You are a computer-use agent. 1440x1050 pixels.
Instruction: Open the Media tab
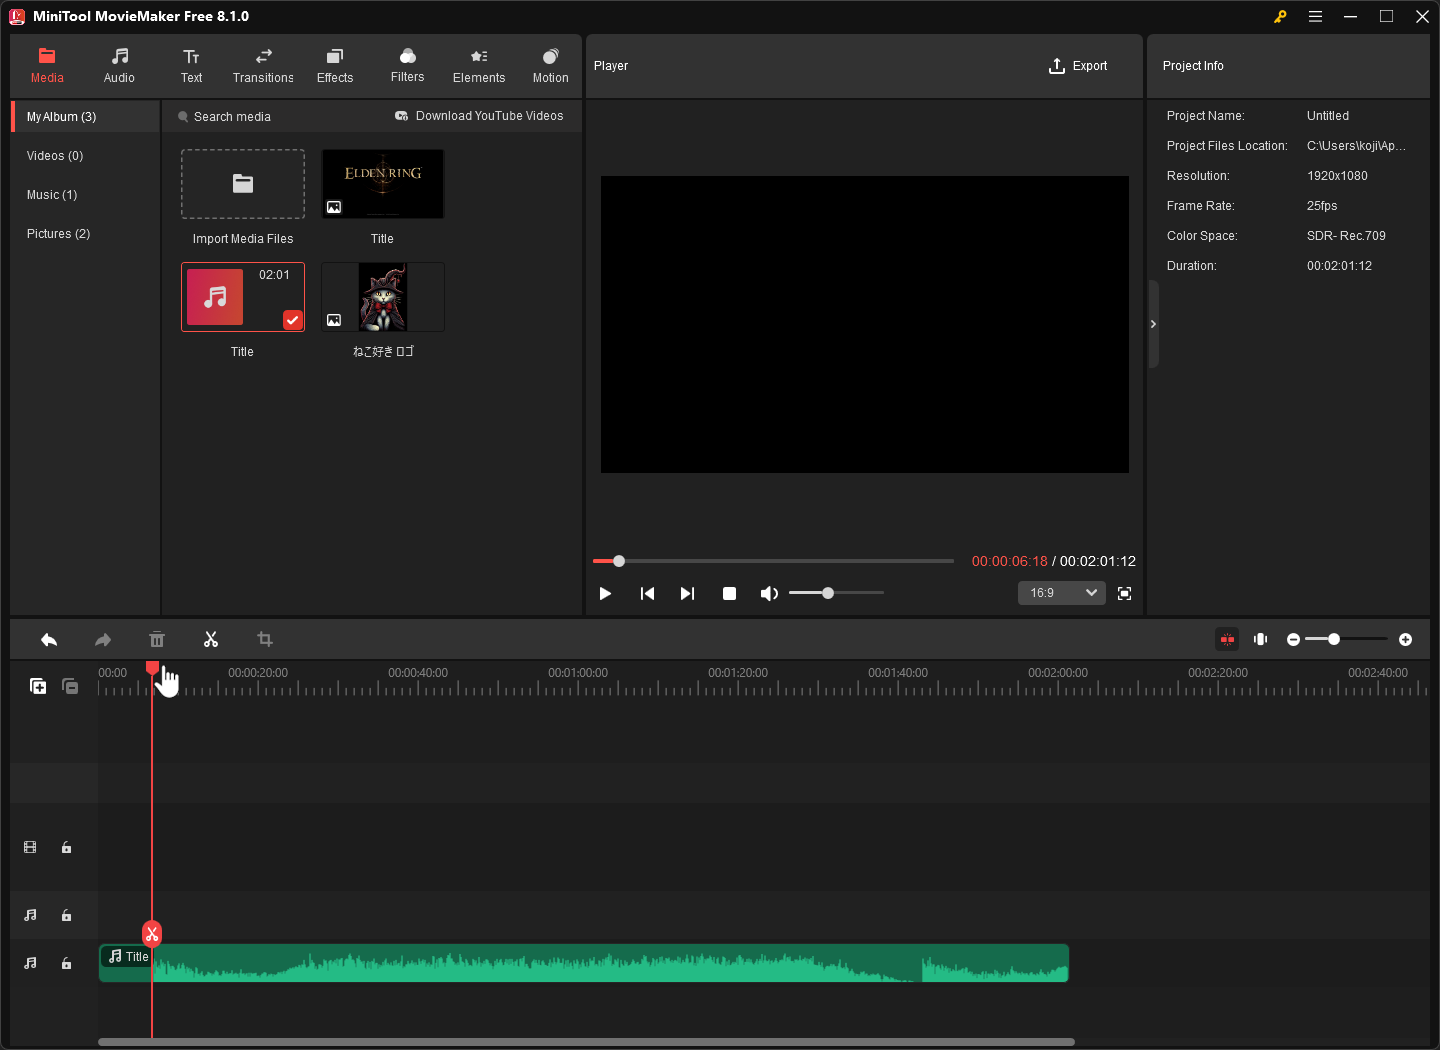tap(47, 66)
